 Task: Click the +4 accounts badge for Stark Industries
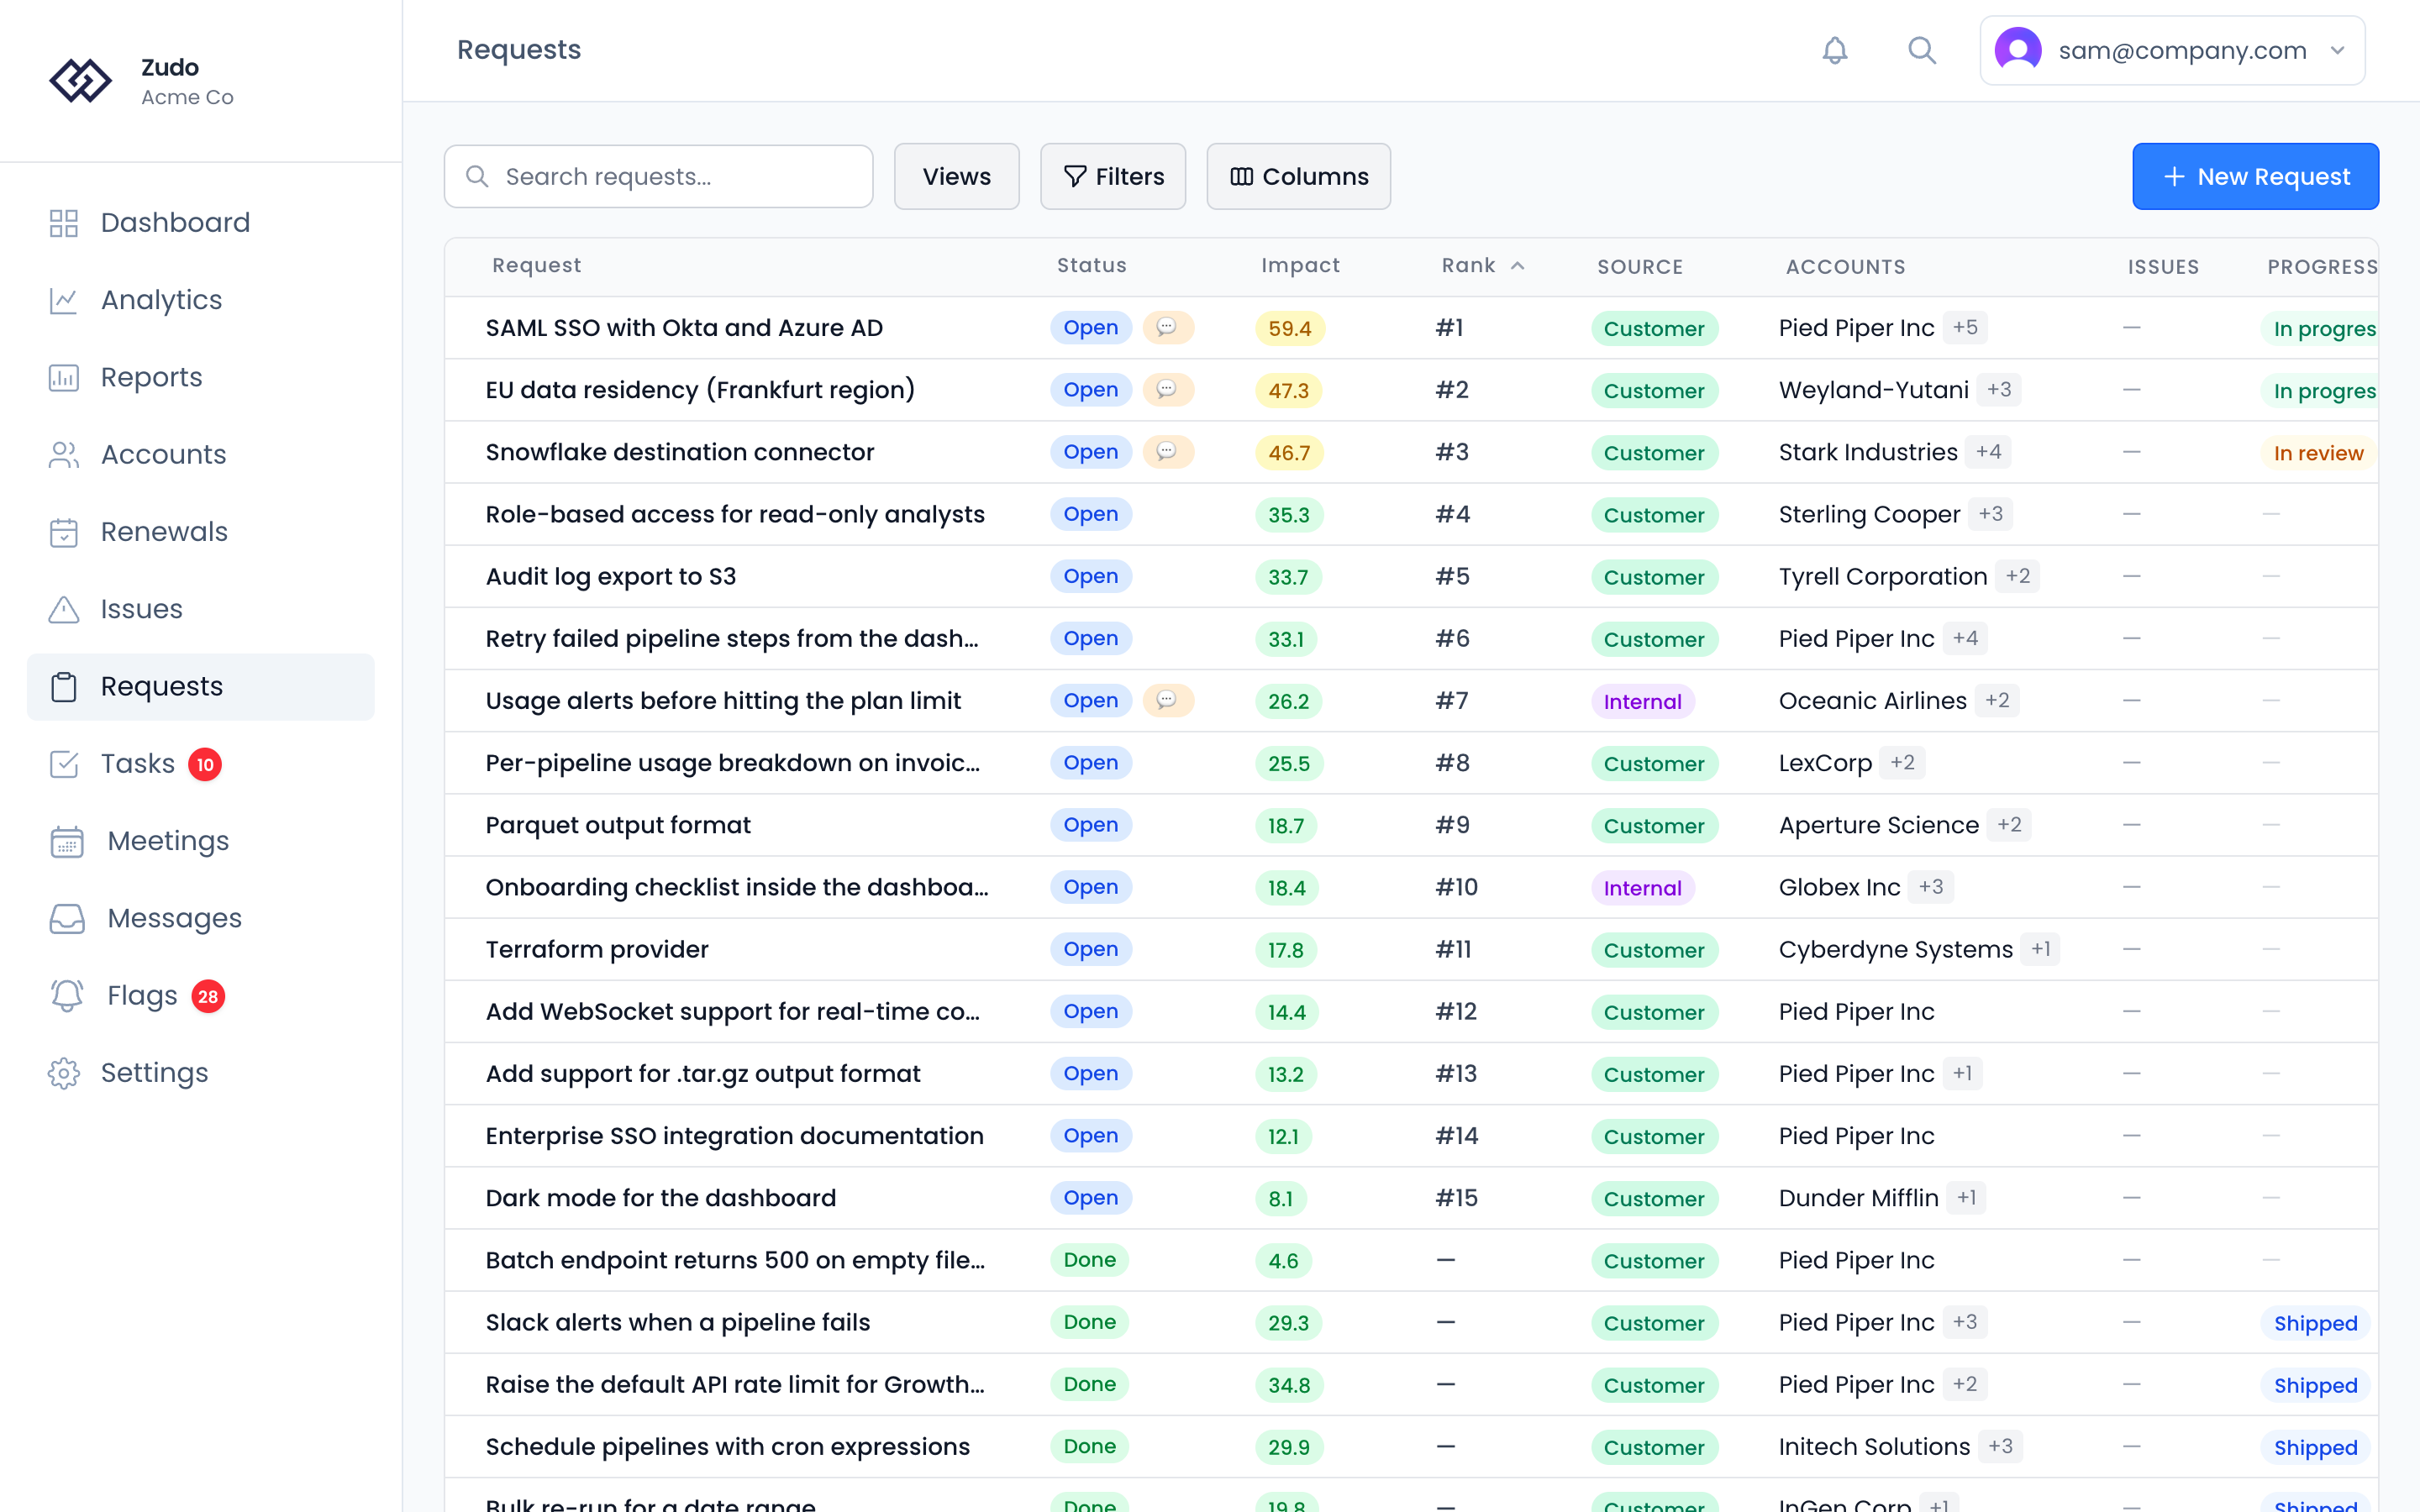(1988, 451)
